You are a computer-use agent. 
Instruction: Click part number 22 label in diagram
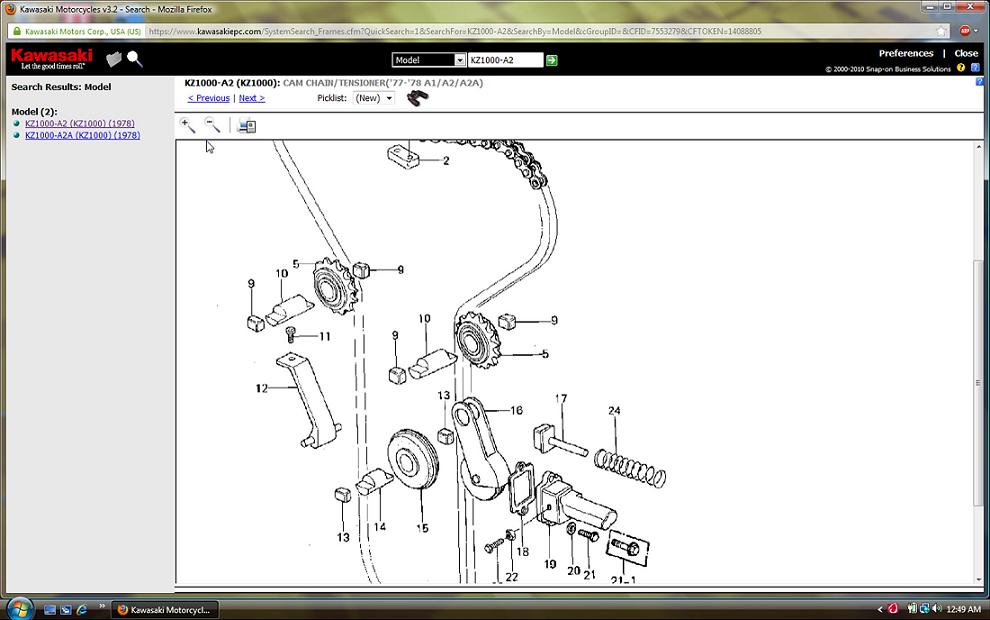(x=511, y=576)
